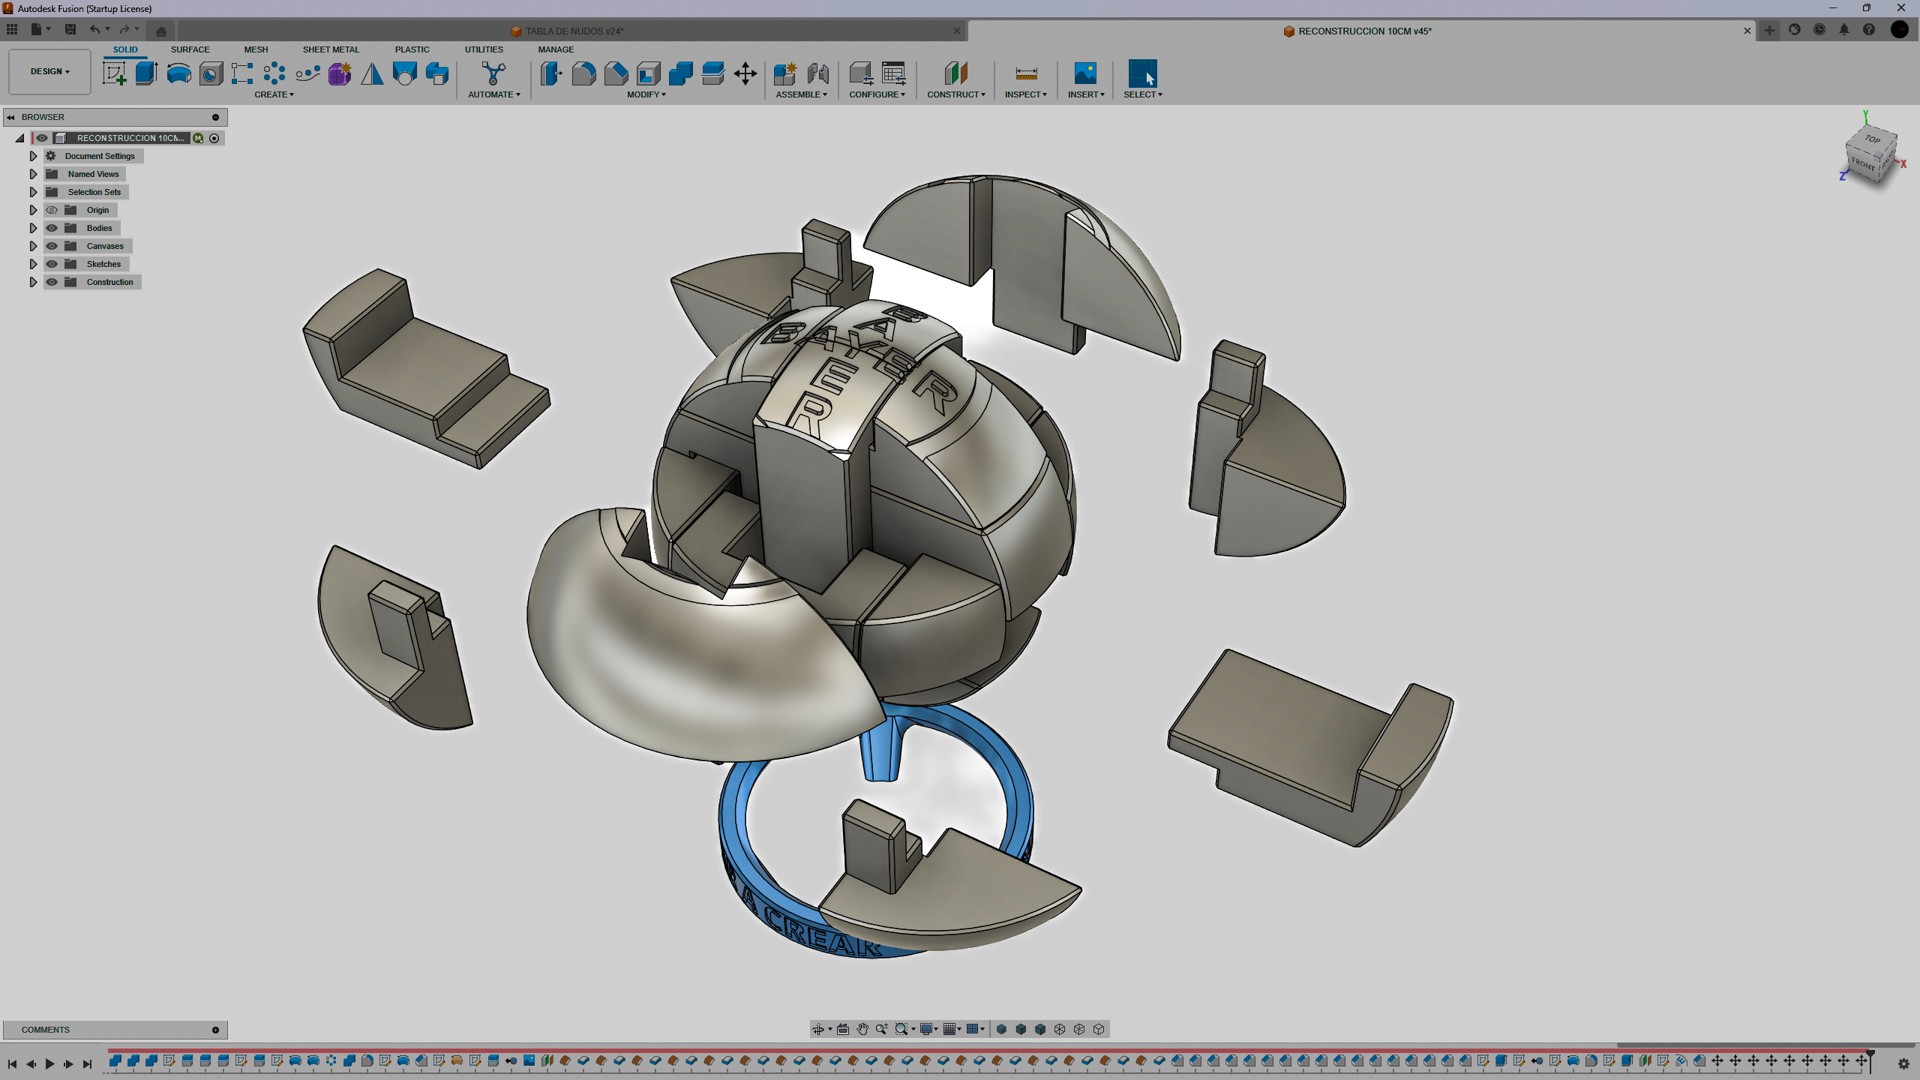Expand the Named Views folder
The width and height of the screenshot is (1920, 1080).
pos(33,174)
